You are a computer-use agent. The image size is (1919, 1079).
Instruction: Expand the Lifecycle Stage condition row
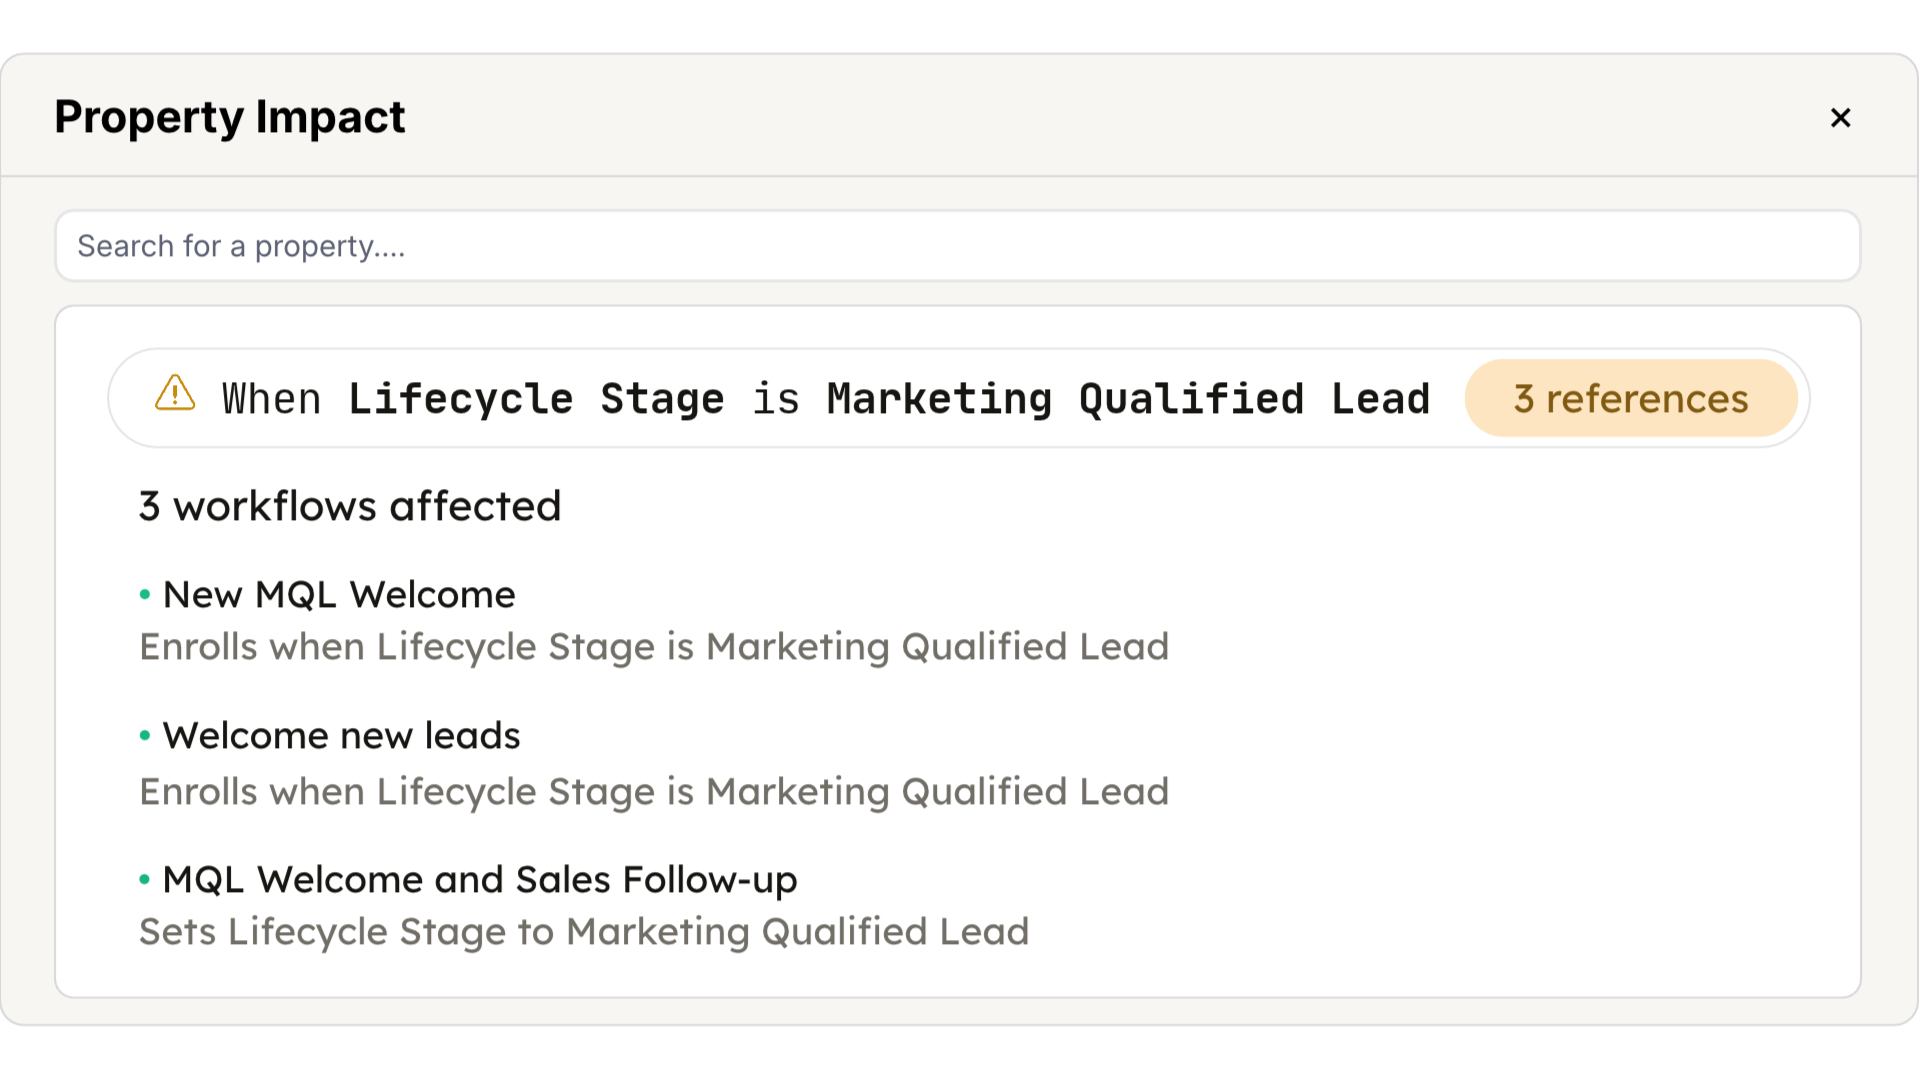[x=958, y=398]
